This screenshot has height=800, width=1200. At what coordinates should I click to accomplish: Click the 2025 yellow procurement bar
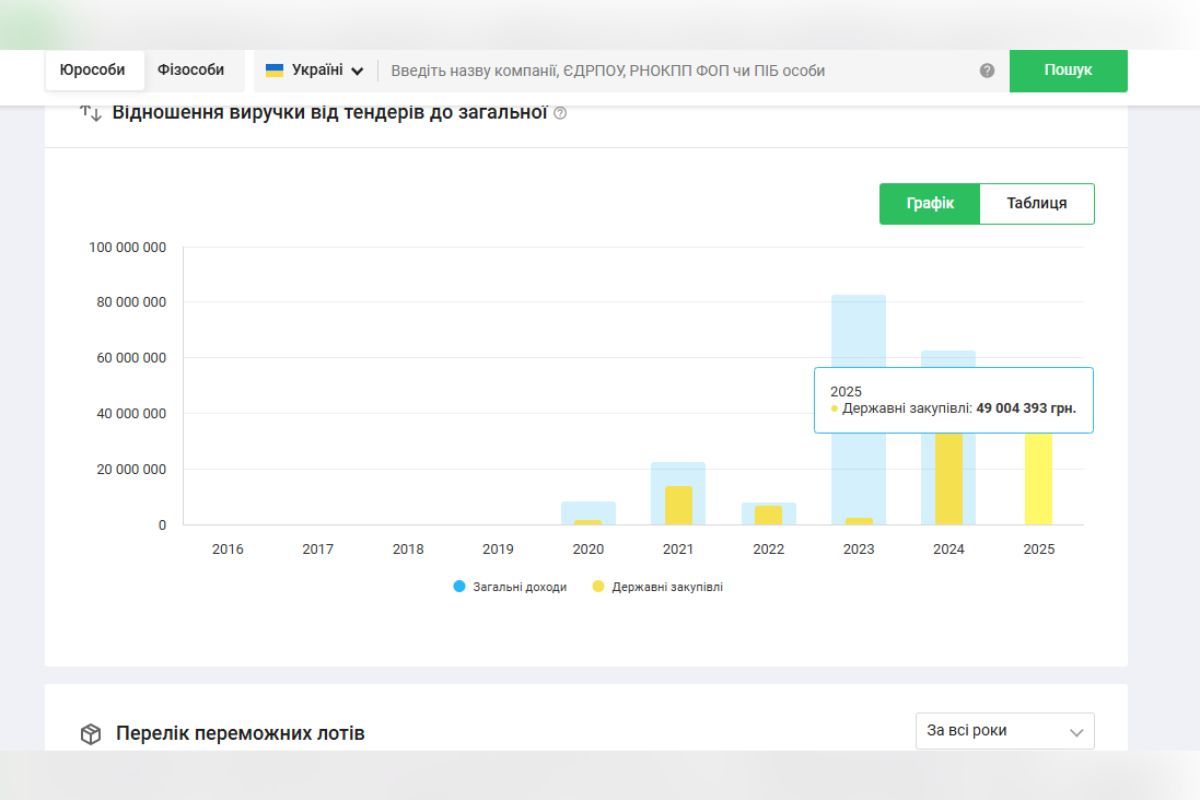1038,480
